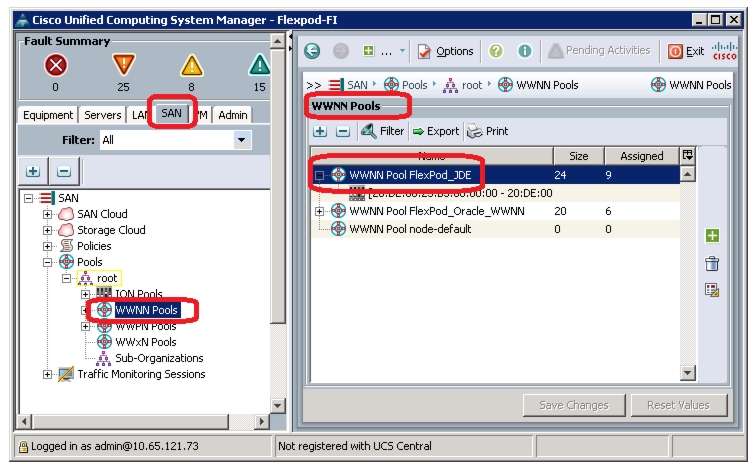Click the table's scroll down arrow
This screenshot has width=753, height=464.
pyautogui.click(x=688, y=372)
